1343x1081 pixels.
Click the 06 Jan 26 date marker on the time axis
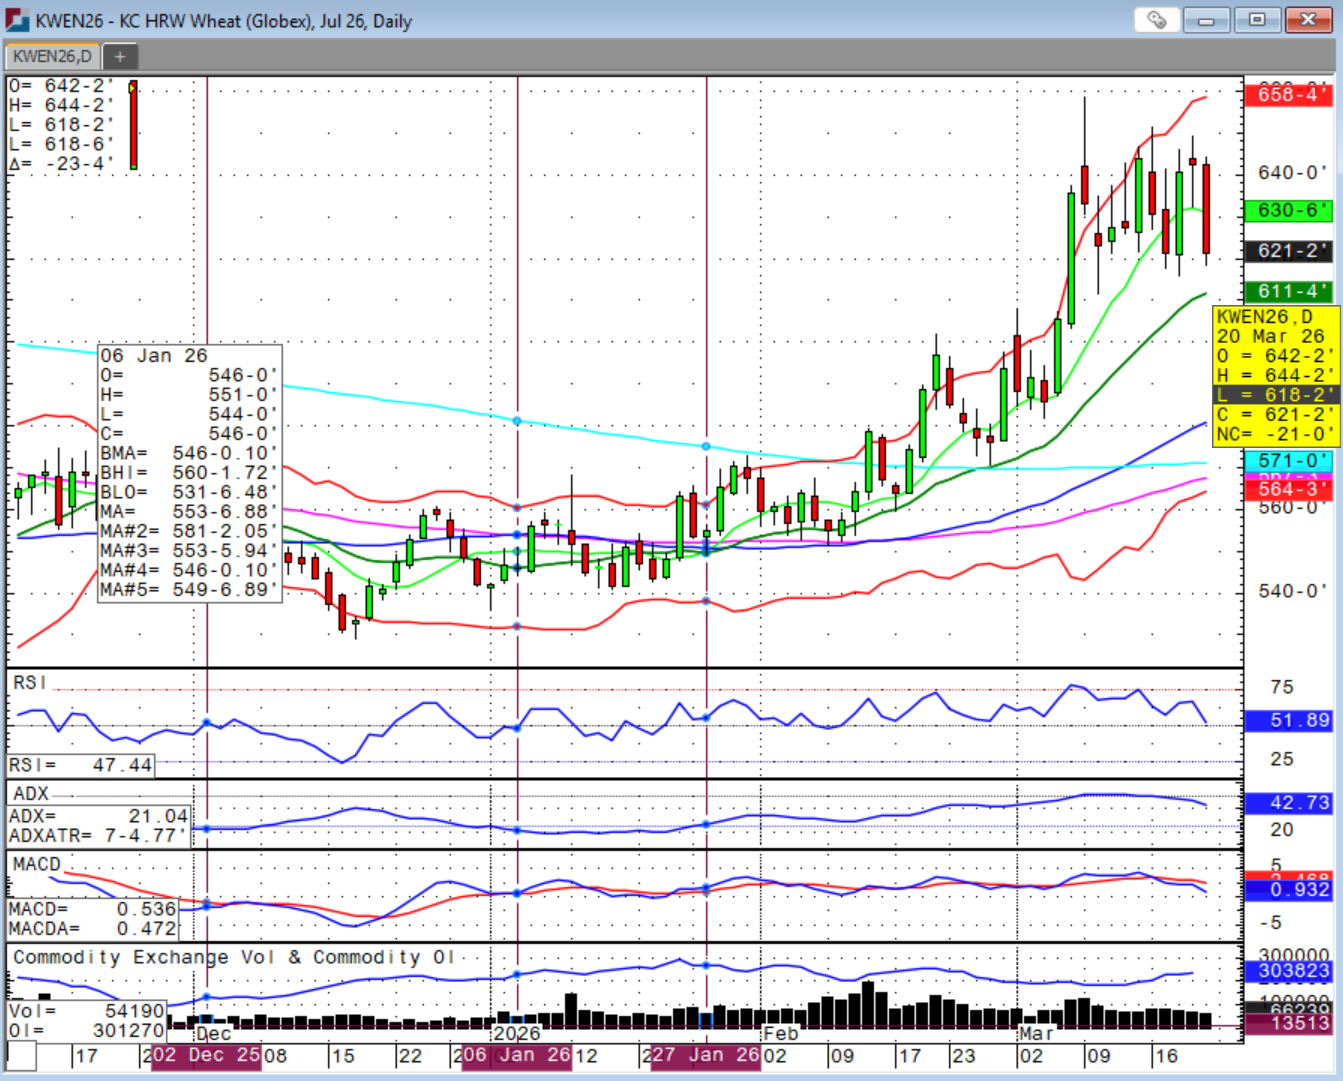pos(517,1055)
